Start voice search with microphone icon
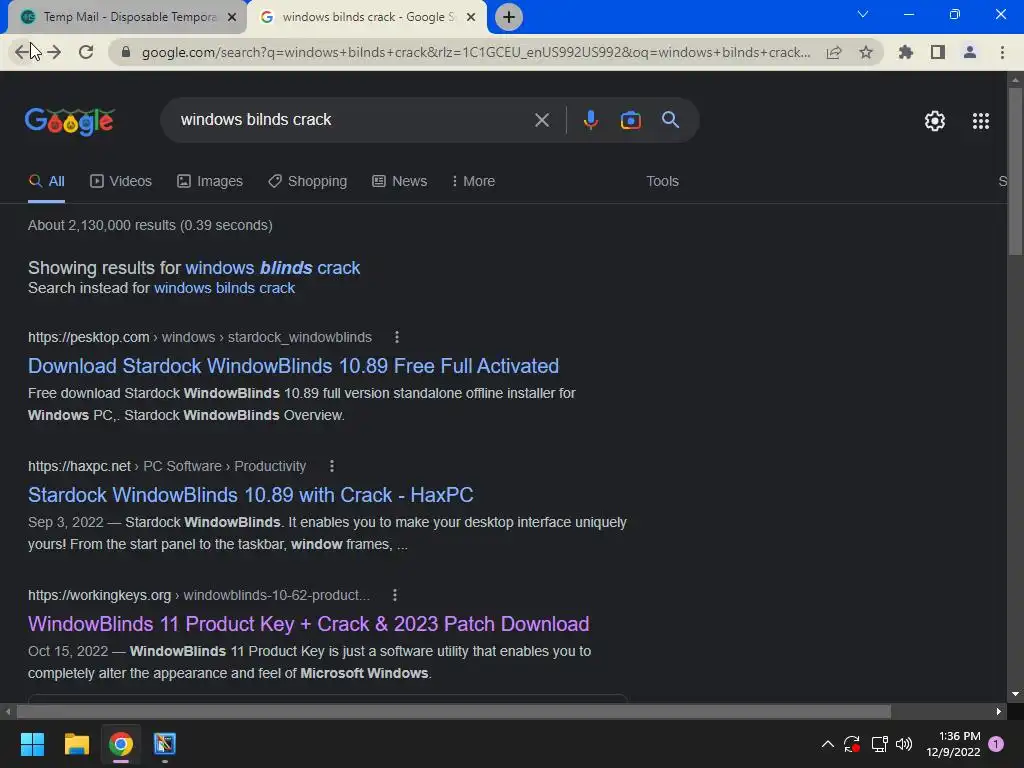This screenshot has height=768, width=1024. [590, 120]
